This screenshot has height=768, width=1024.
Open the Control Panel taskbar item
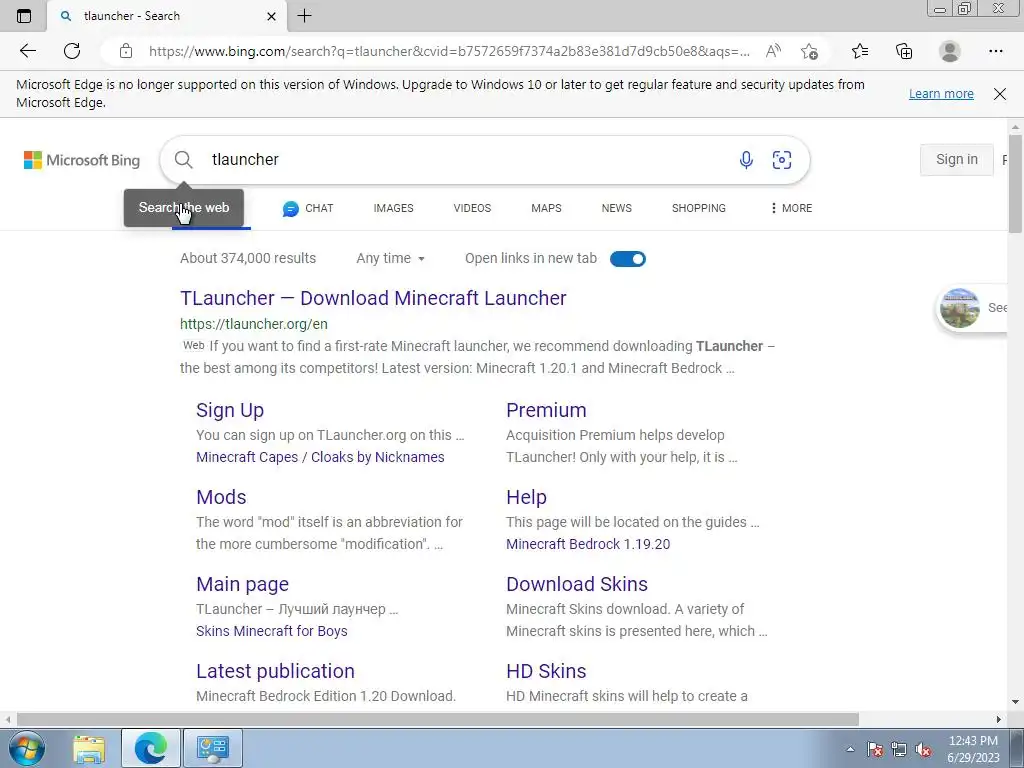pyautogui.click(x=212, y=748)
